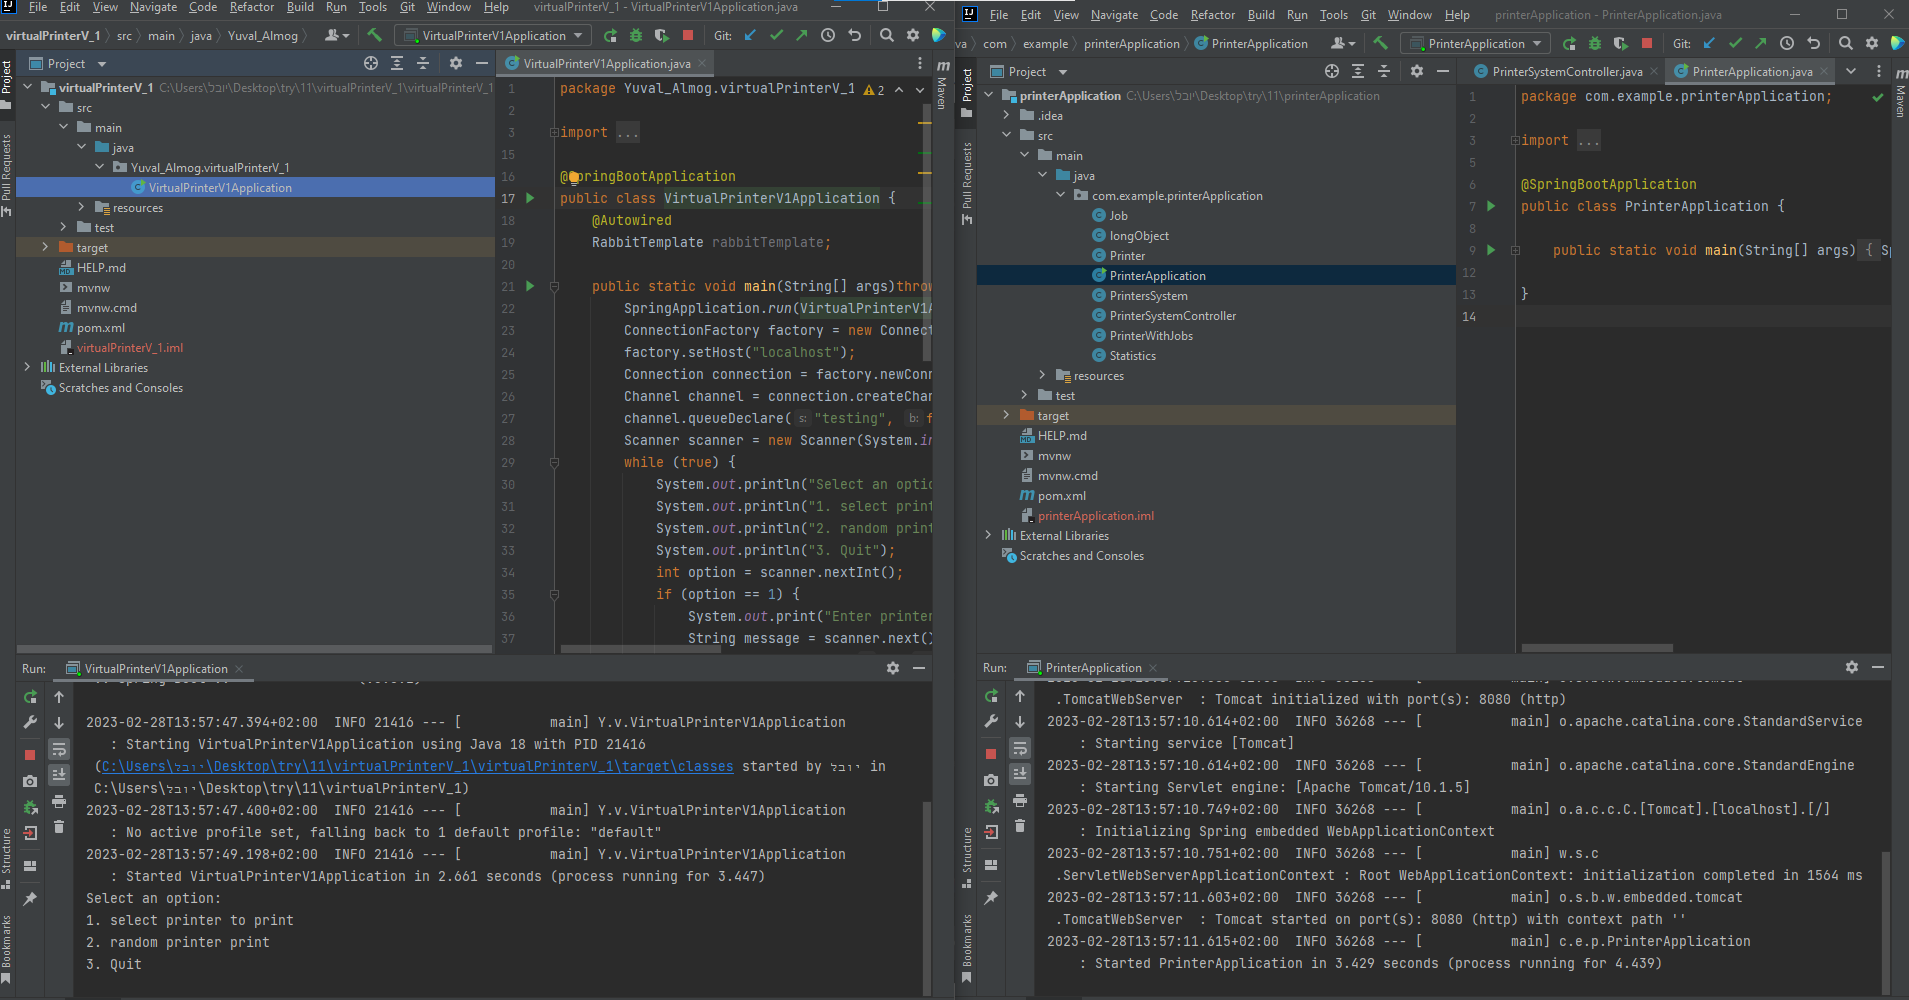Enable scroll to end in console output
The image size is (1909, 1000).
59,776
